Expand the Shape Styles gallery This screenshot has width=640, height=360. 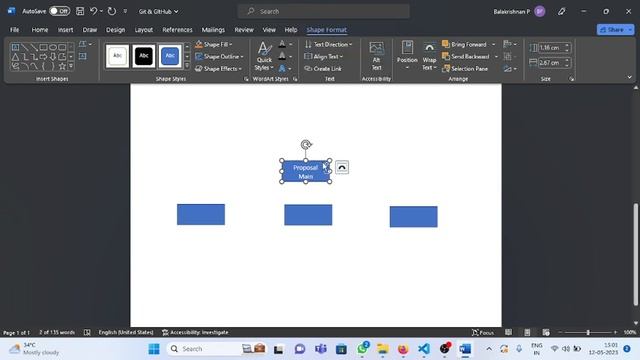coord(187,66)
